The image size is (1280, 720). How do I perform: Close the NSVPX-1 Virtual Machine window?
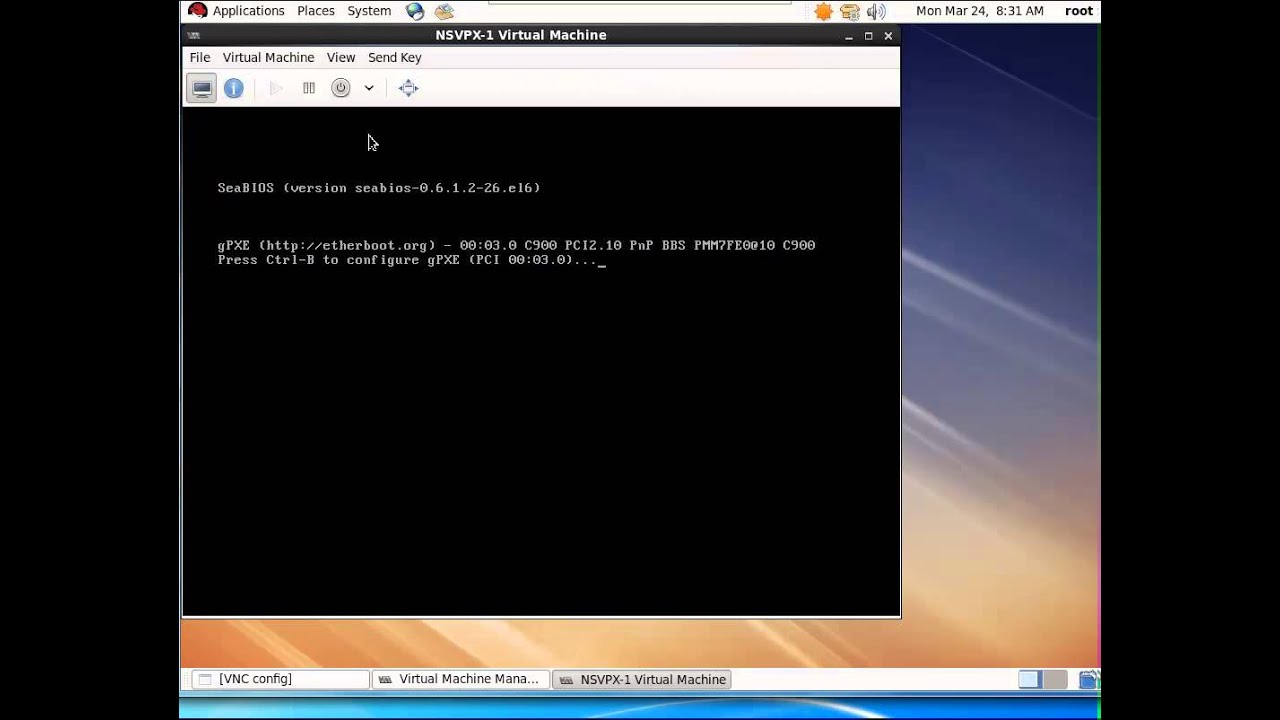pos(888,36)
